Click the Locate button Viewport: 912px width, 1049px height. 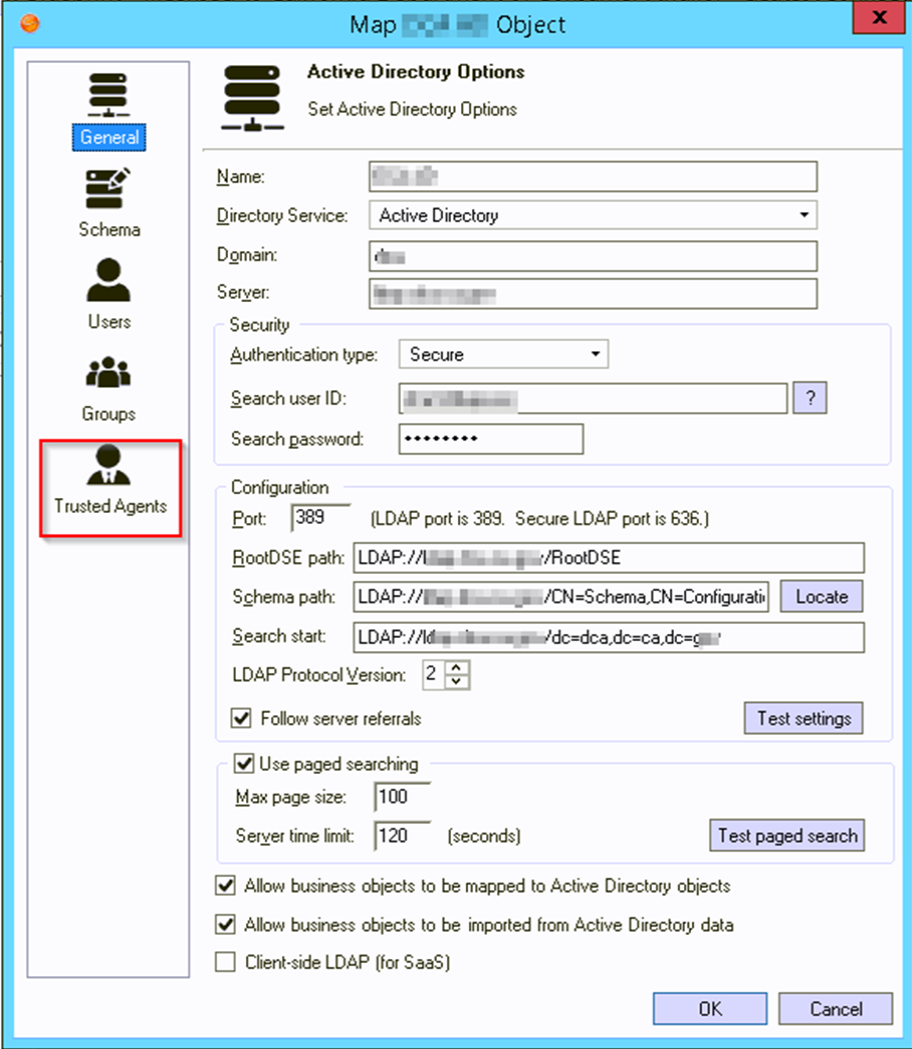point(821,597)
